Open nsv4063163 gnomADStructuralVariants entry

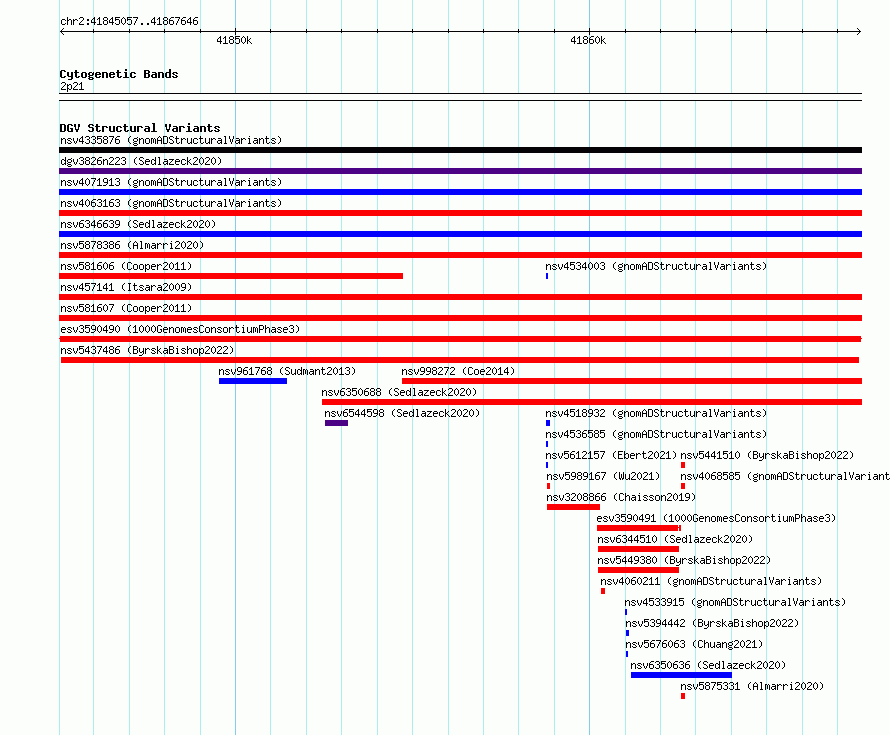coord(171,203)
